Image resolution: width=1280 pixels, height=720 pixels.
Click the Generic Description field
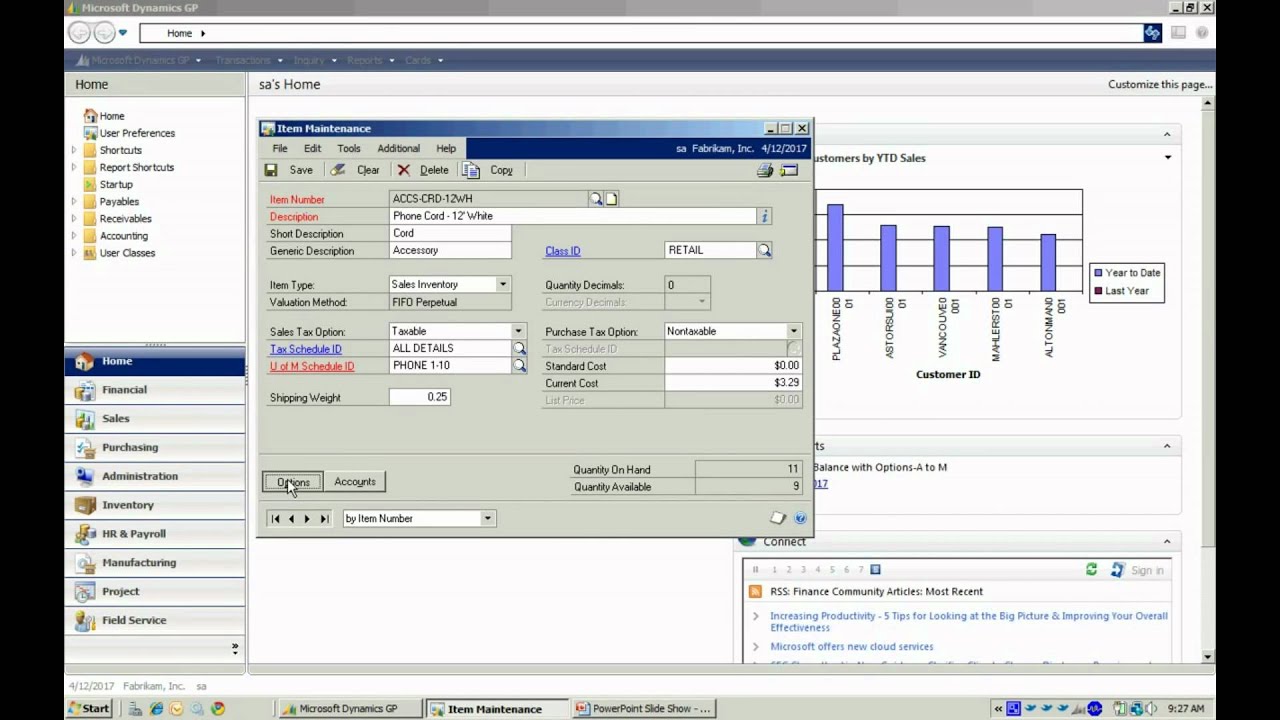pyautogui.click(x=450, y=250)
